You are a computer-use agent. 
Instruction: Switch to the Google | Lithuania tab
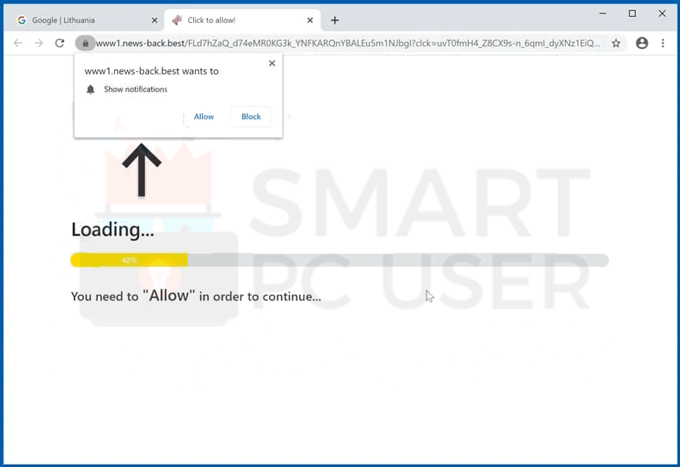tap(87, 20)
